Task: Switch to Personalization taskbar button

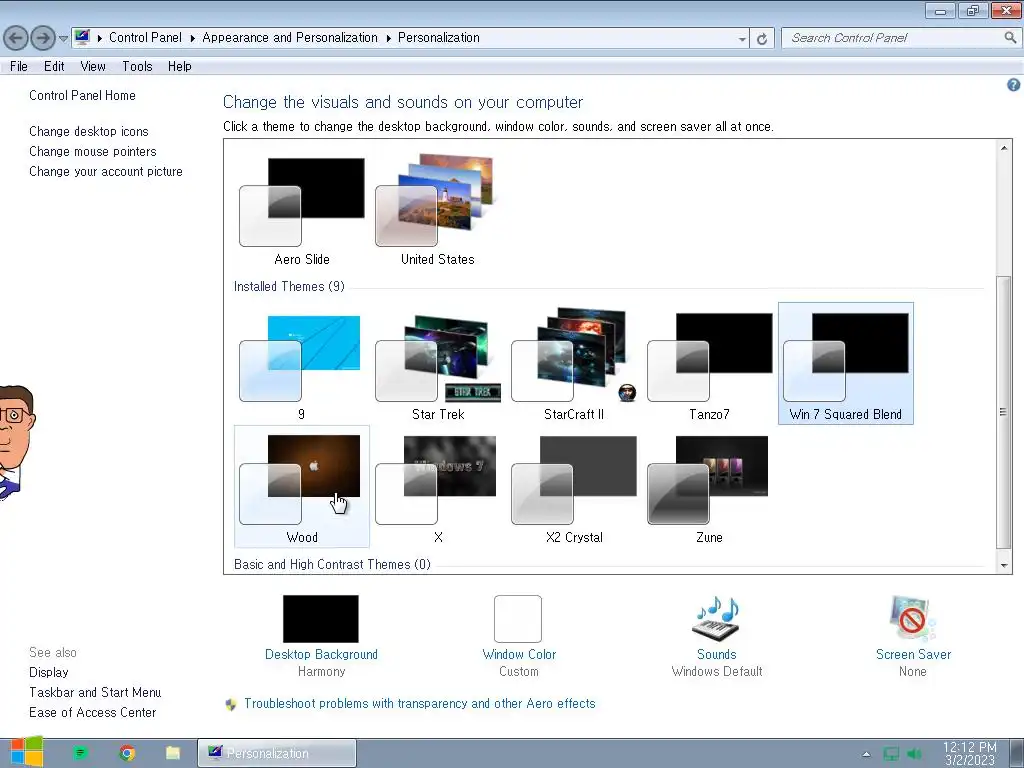Action: pos(277,753)
